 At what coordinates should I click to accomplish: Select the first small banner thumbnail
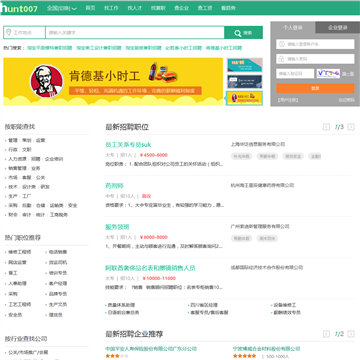[245, 65]
